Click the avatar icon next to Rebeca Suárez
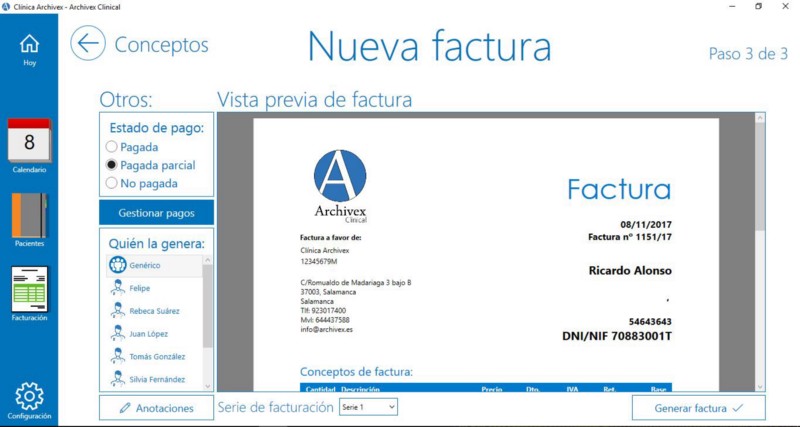 click(x=118, y=311)
